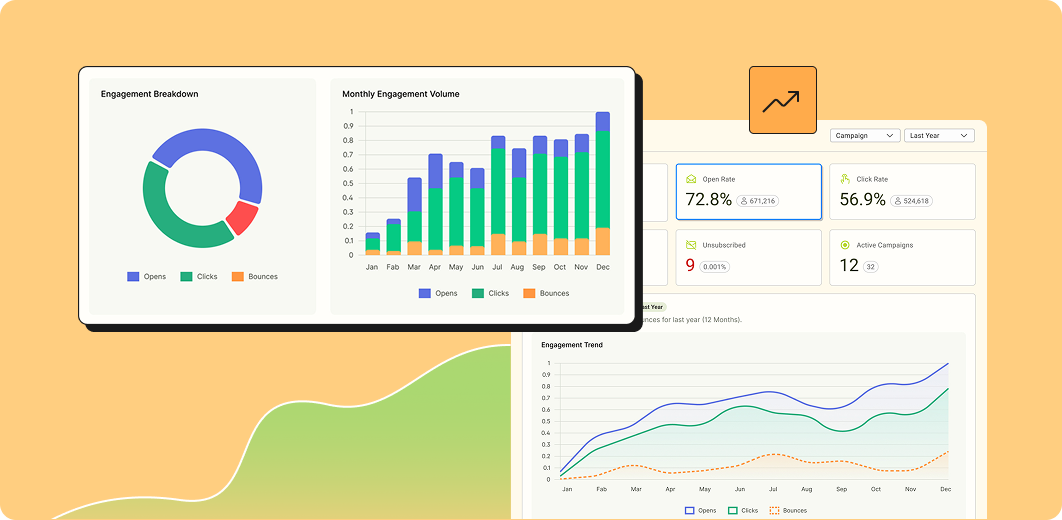
Task: Toggle Clicks series in Engagement Trend legend
Action: point(743,510)
